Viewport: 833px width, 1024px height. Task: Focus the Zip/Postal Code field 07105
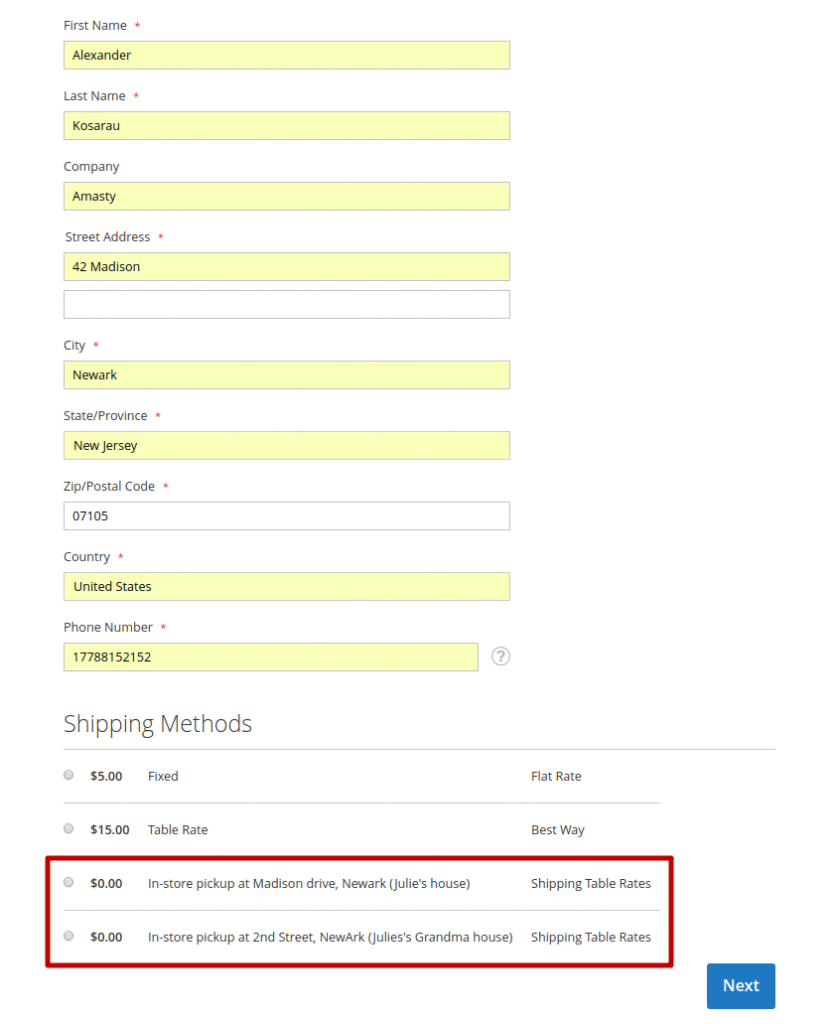coord(286,516)
